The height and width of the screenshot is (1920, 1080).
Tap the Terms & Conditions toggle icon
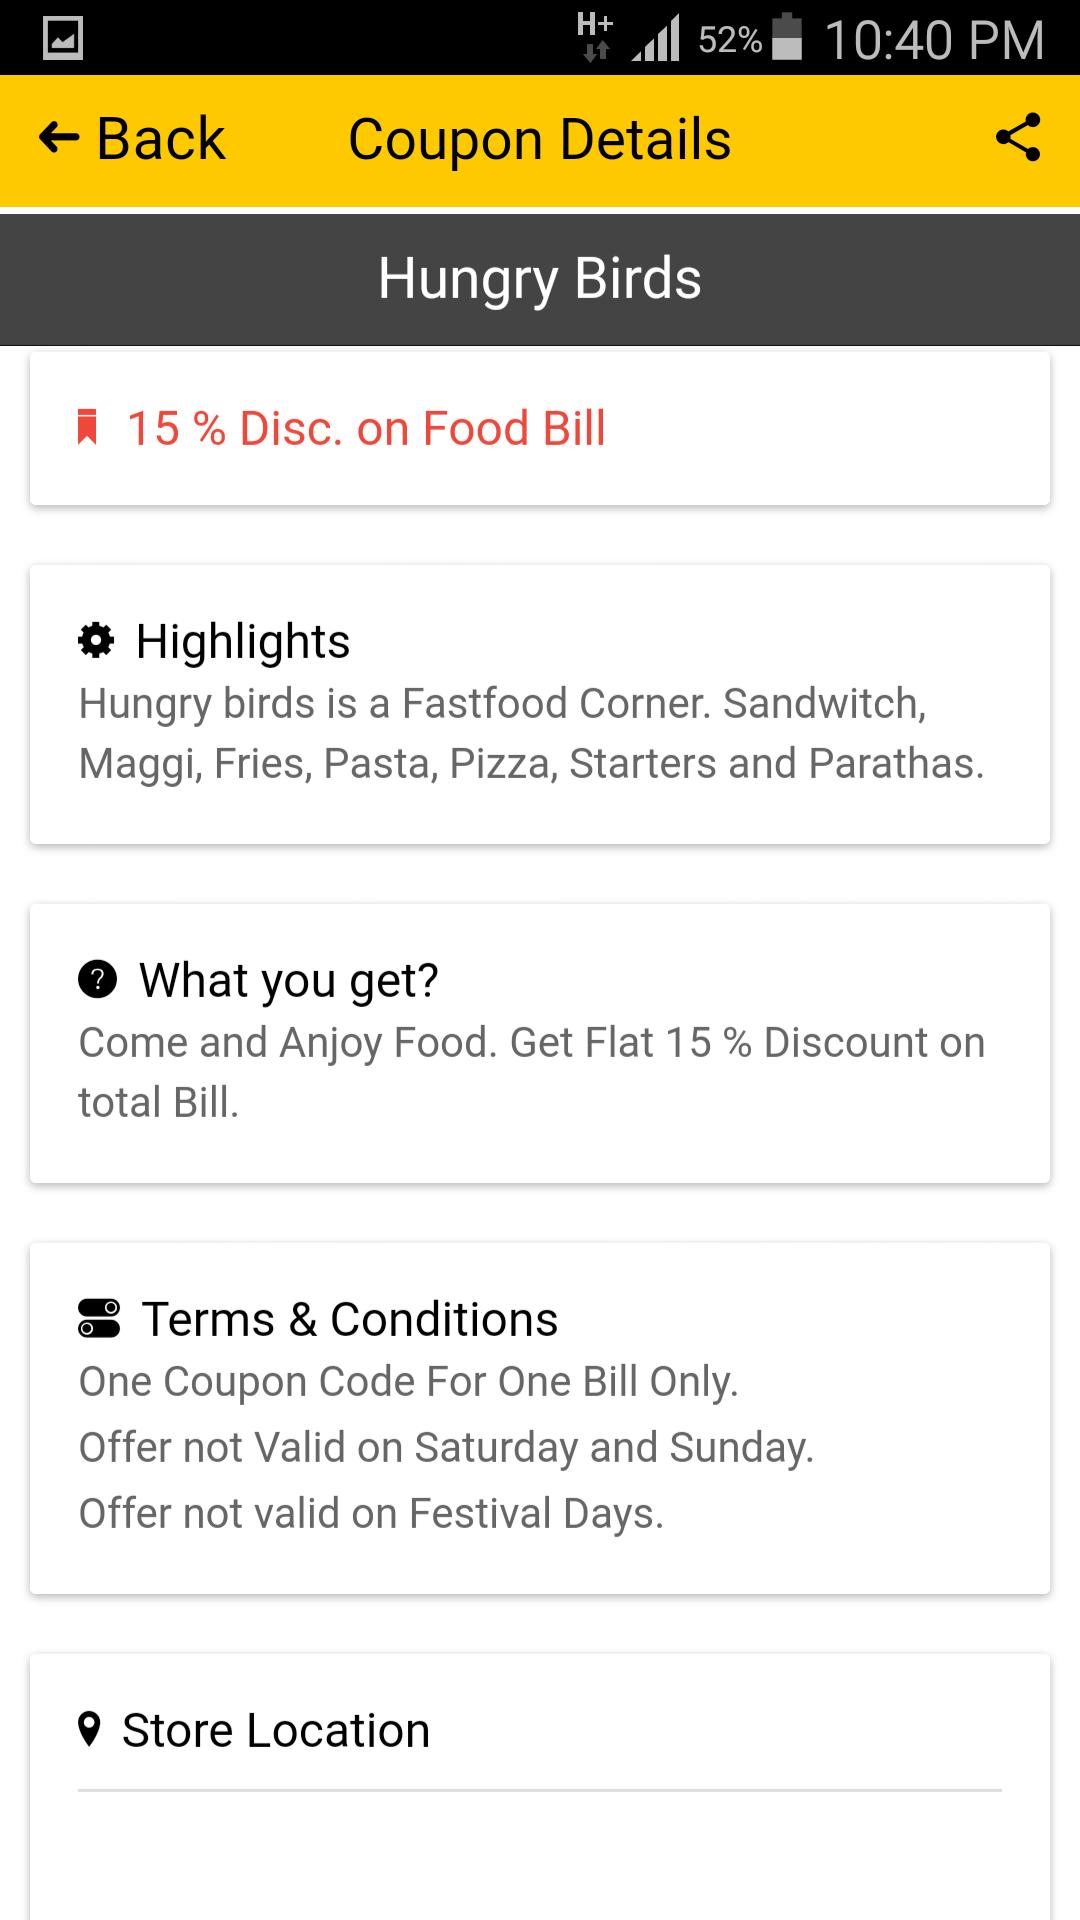(99, 1318)
